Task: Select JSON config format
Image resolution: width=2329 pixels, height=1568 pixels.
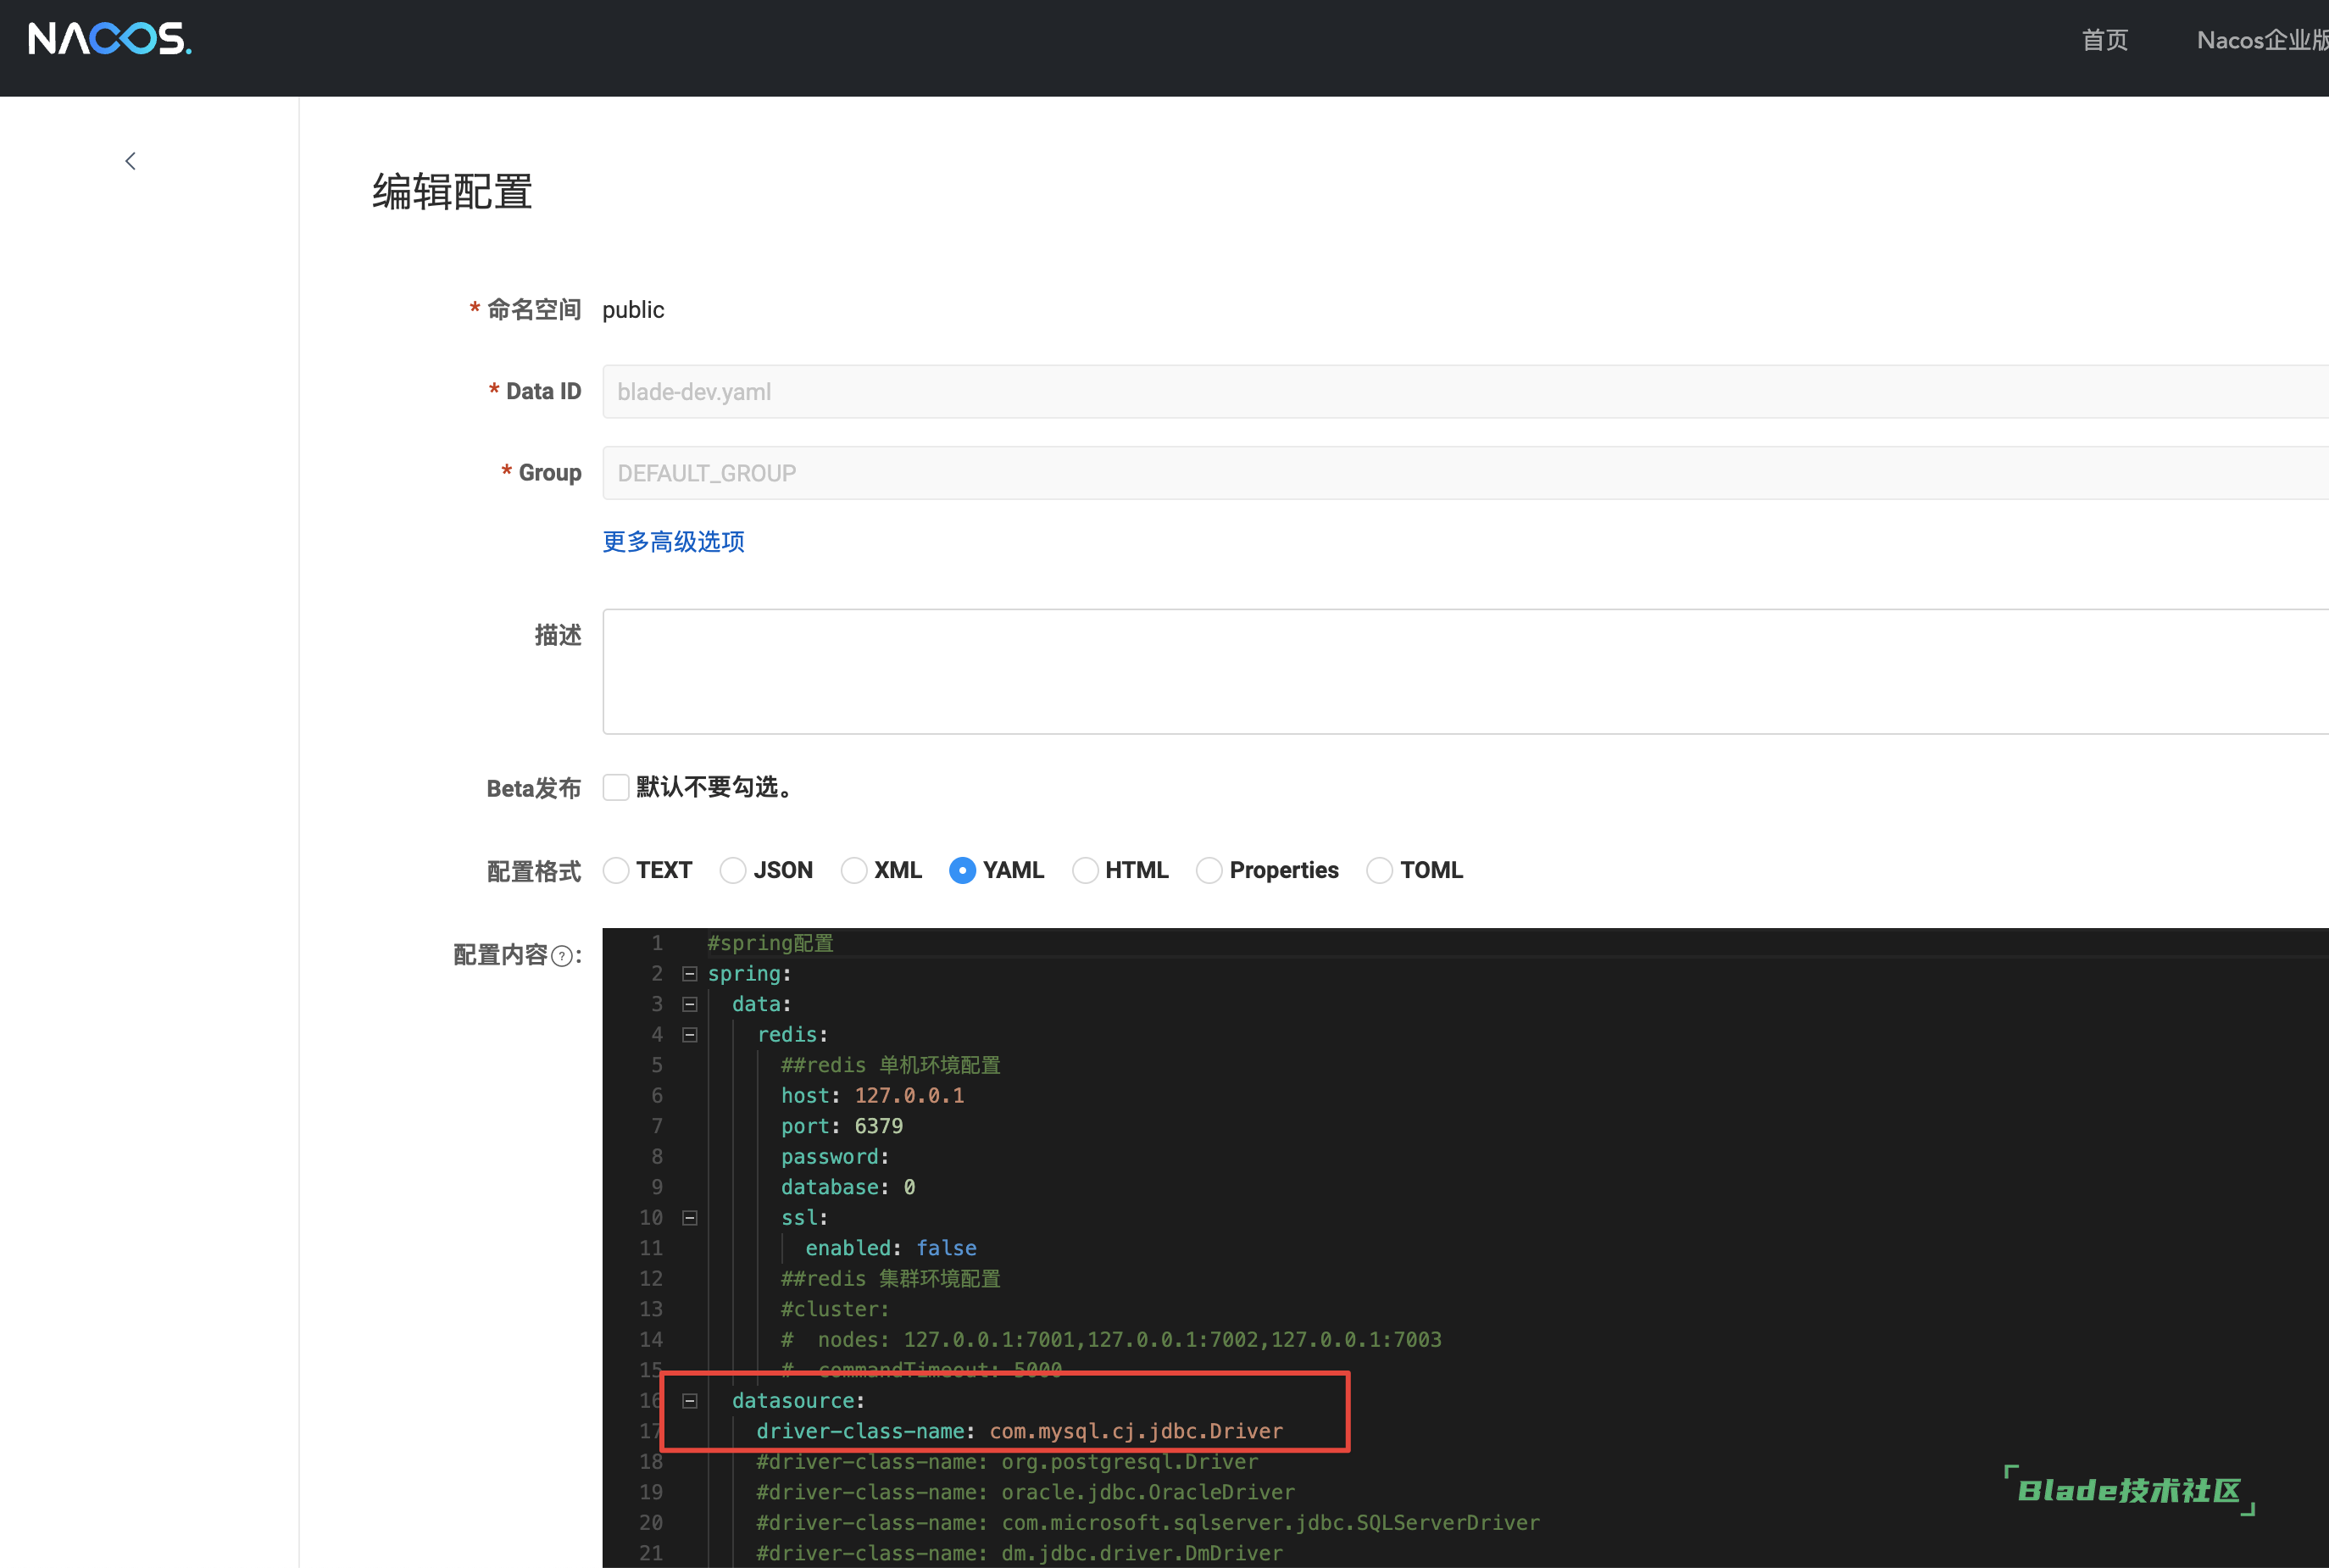Action: pos(733,870)
